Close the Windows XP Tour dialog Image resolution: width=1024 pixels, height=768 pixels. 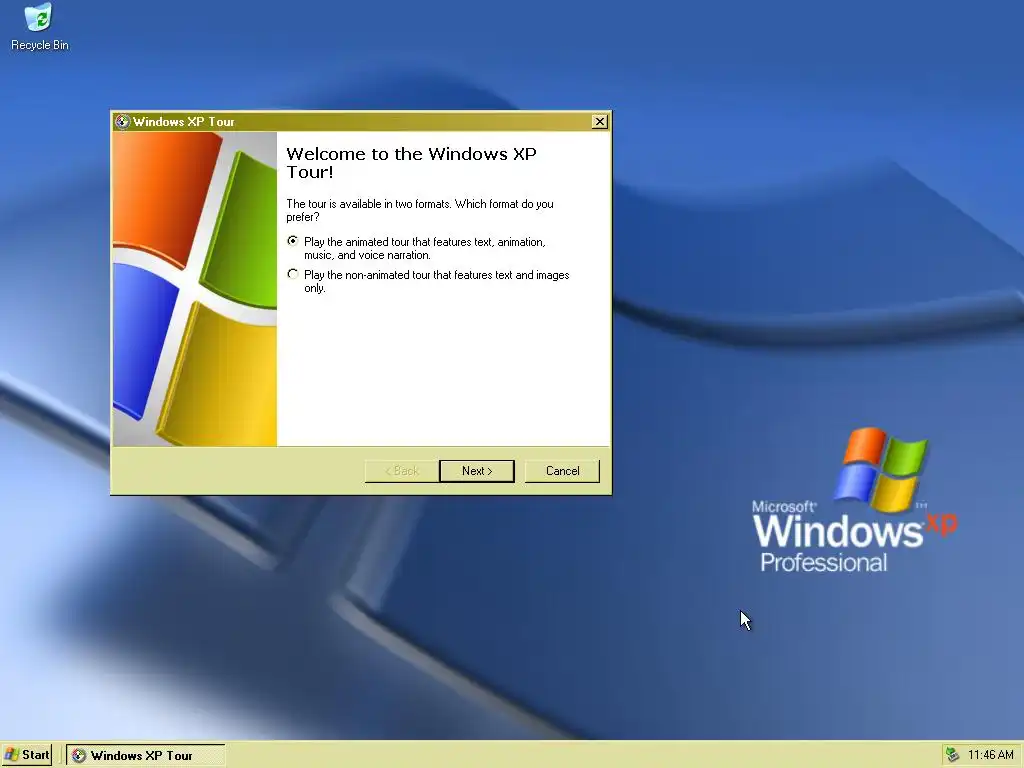pyautogui.click(x=600, y=121)
